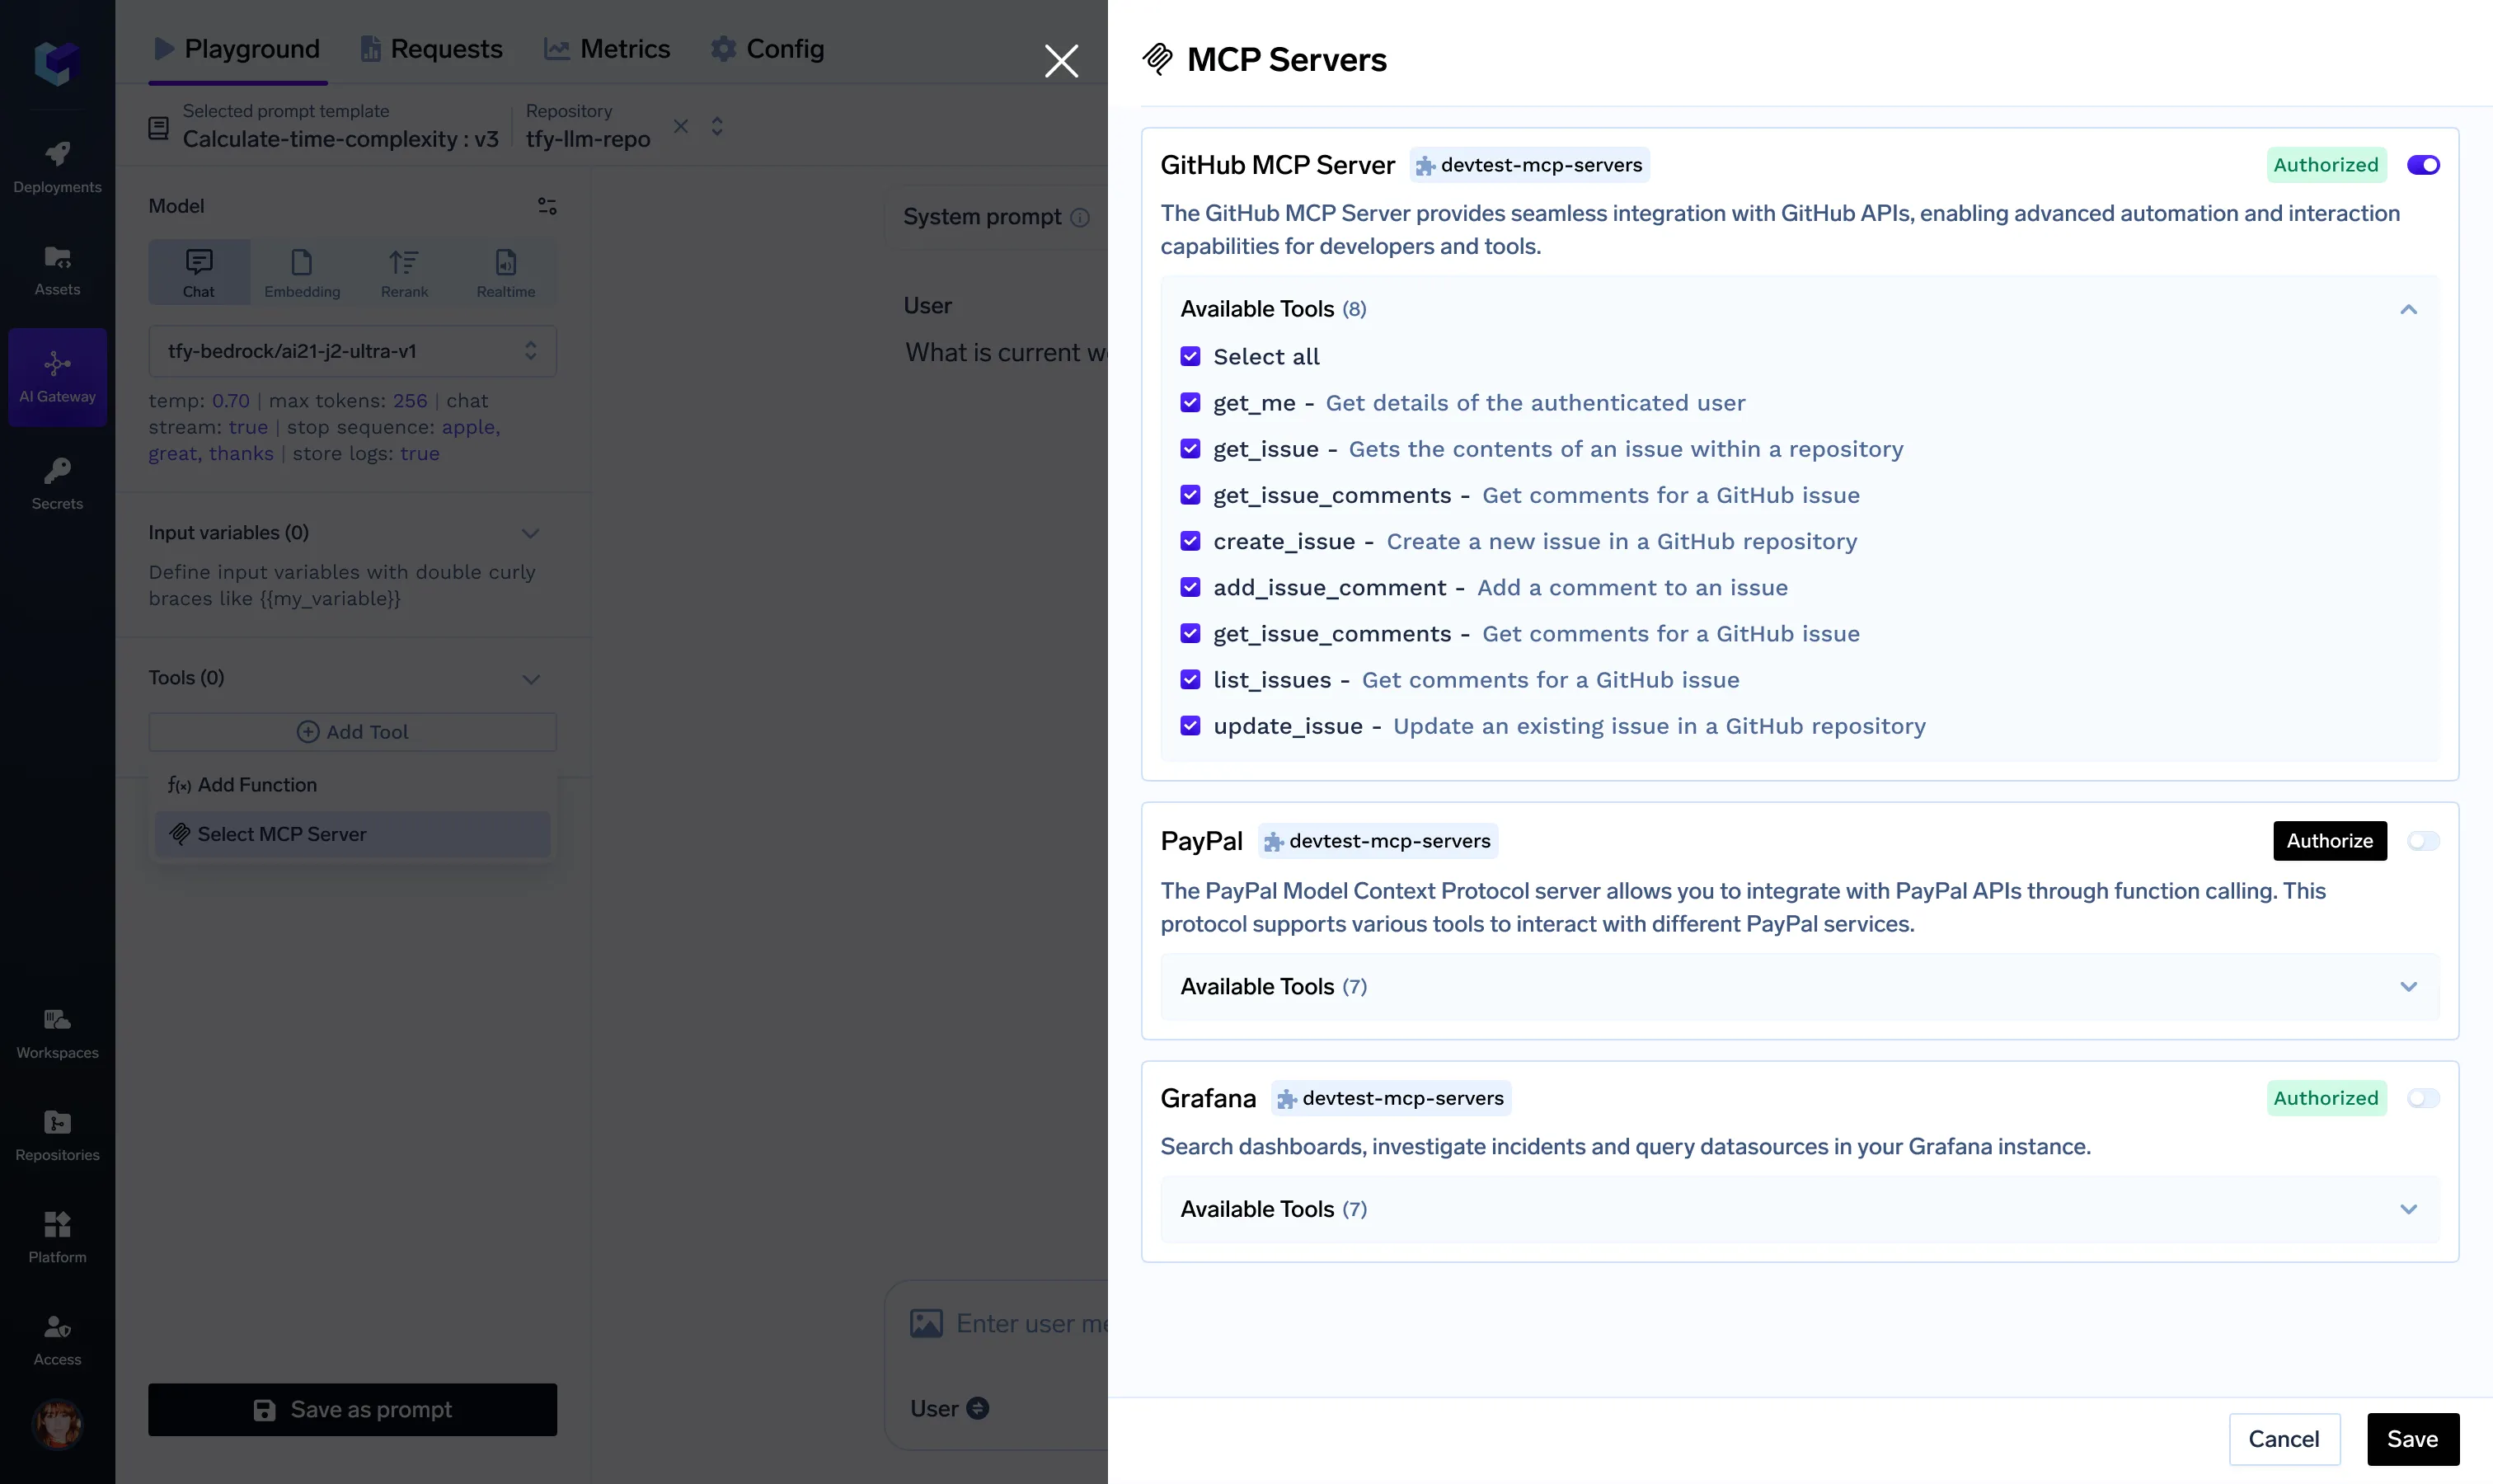Uncheck the Select all checkbox

coord(1190,357)
